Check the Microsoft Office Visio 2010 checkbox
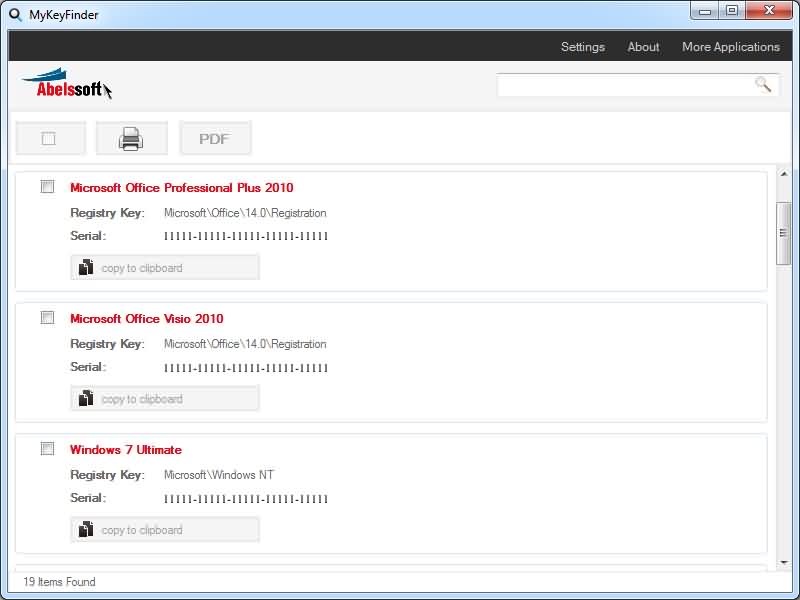Viewport: 800px width, 600px height. (46, 317)
